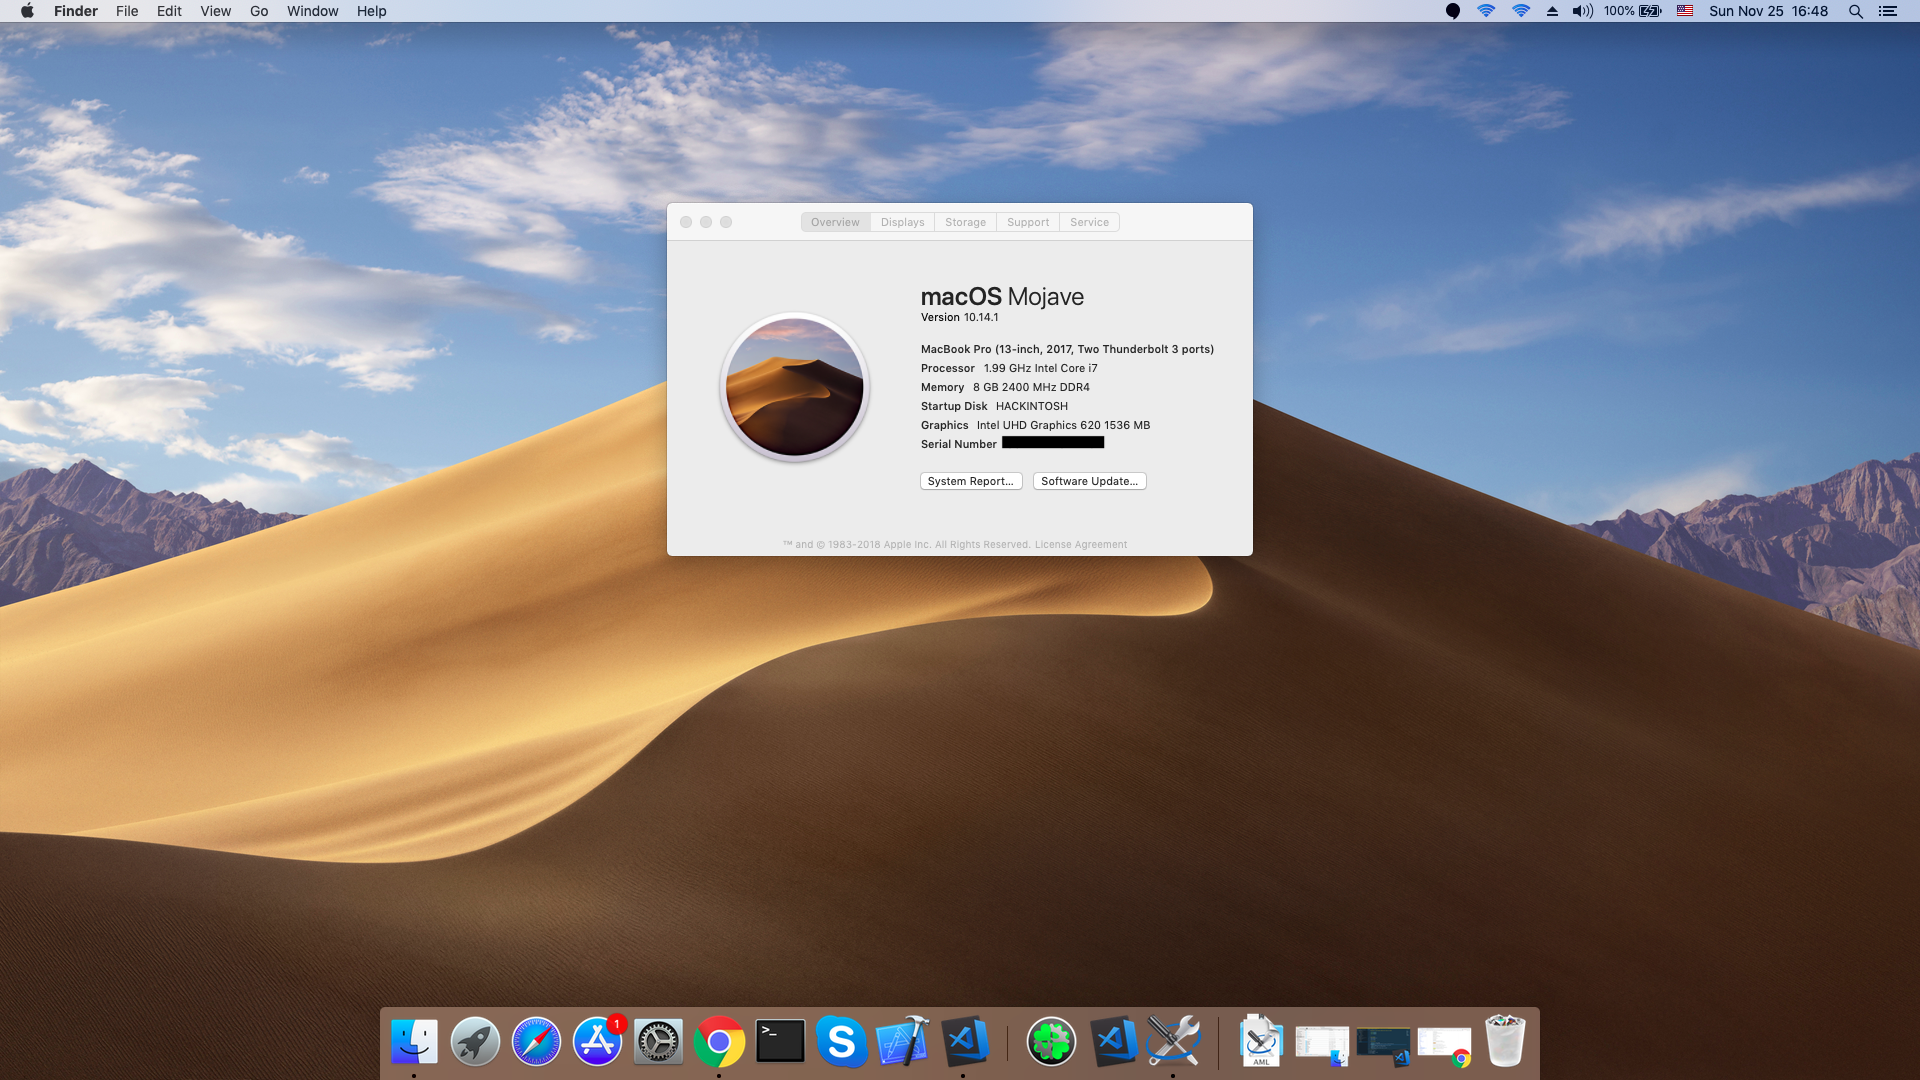Viewport: 1920px width, 1080px height.
Task: Open the Go menu in the menu bar
Action: pyautogui.click(x=259, y=11)
